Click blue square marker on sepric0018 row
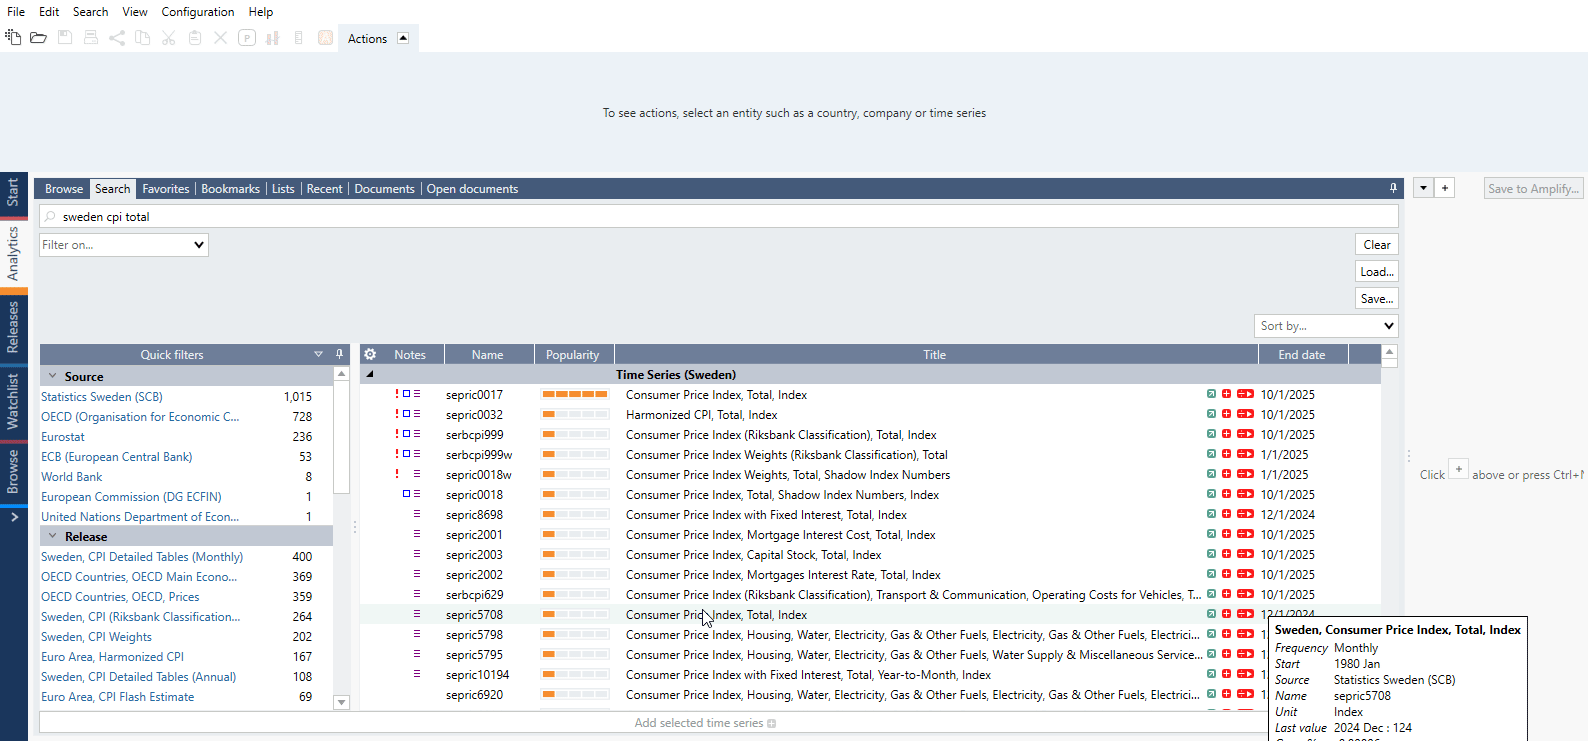This screenshot has width=1588, height=741. click(x=406, y=494)
